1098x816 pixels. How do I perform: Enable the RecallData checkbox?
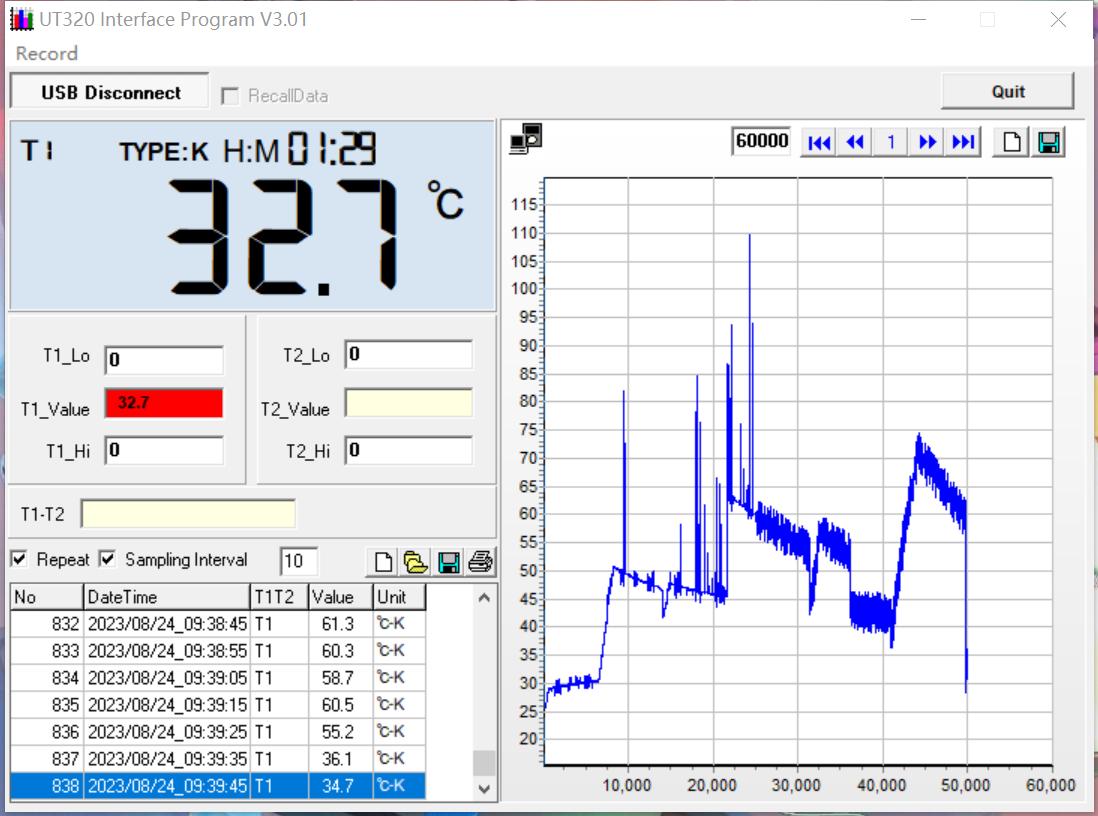pos(230,96)
